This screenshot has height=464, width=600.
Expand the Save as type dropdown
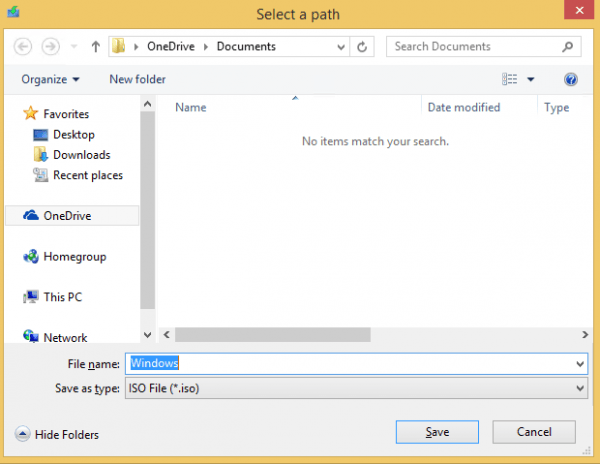[580, 388]
